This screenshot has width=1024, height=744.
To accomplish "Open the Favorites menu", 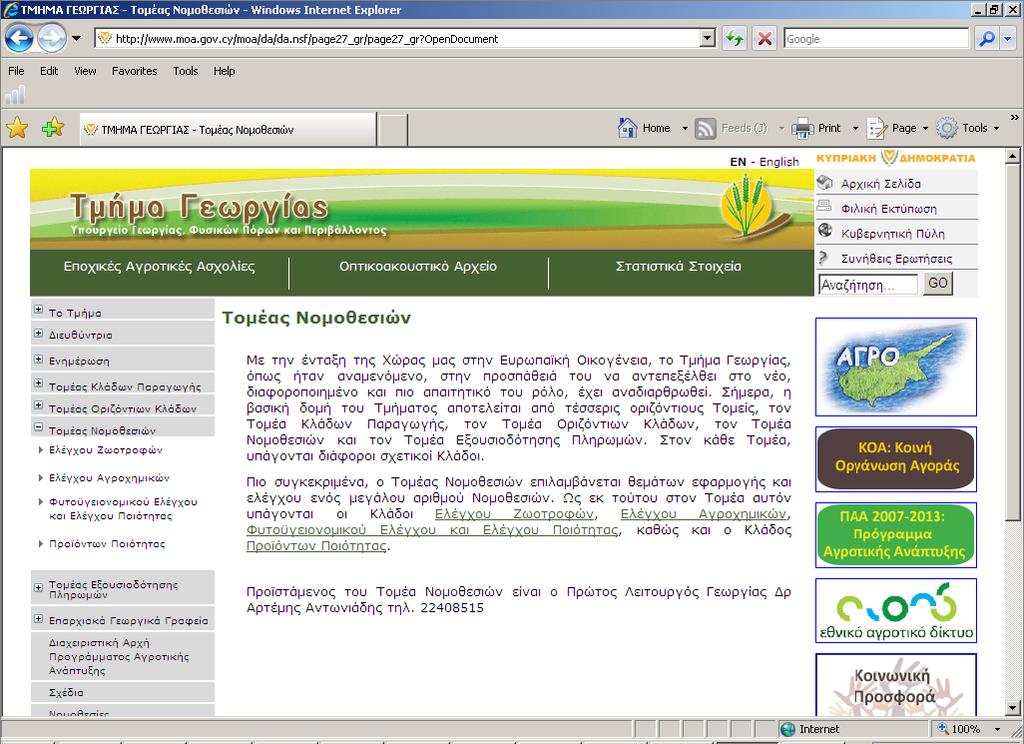I will pyautogui.click(x=135, y=71).
